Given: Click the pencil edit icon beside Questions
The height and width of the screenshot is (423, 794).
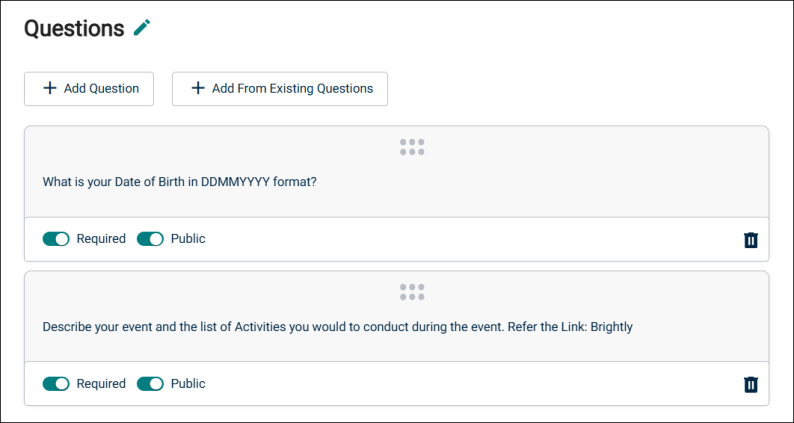Looking at the screenshot, I should coord(142,28).
